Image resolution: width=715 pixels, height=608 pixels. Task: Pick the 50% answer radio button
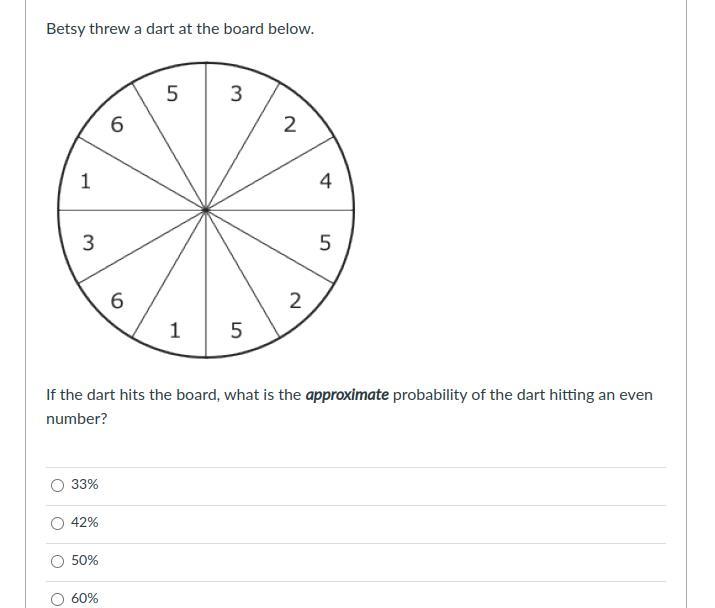58,561
